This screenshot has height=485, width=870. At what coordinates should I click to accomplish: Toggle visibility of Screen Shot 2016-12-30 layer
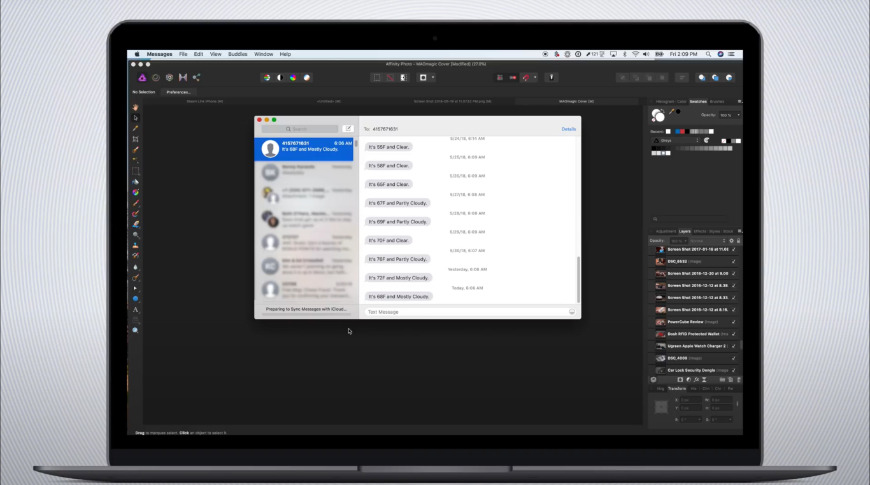pyautogui.click(x=734, y=274)
